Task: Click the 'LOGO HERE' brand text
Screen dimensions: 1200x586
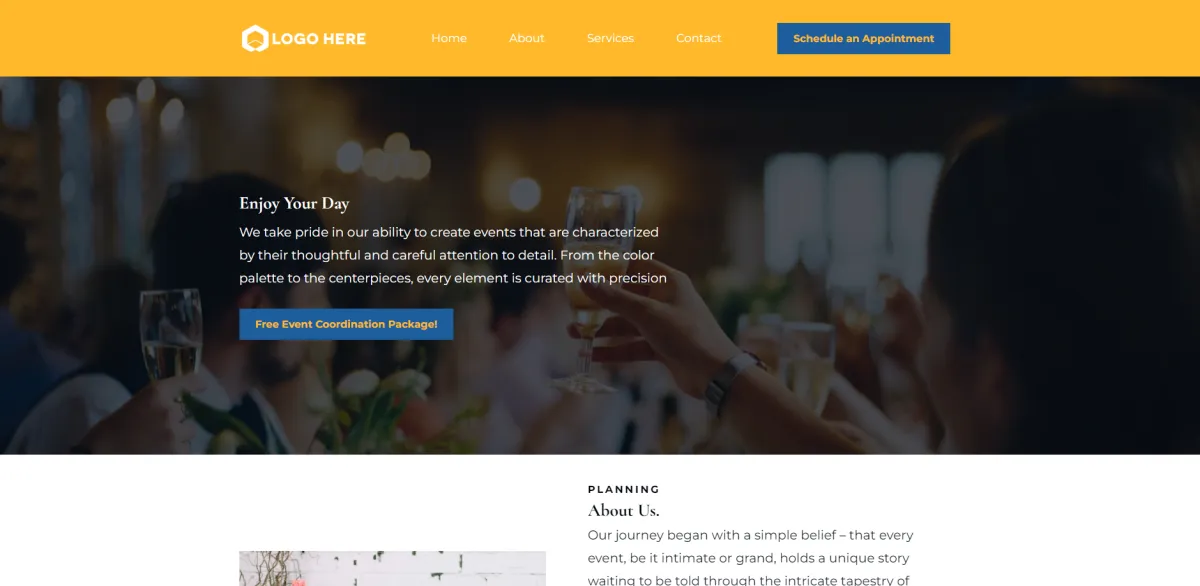Action: 318,39
